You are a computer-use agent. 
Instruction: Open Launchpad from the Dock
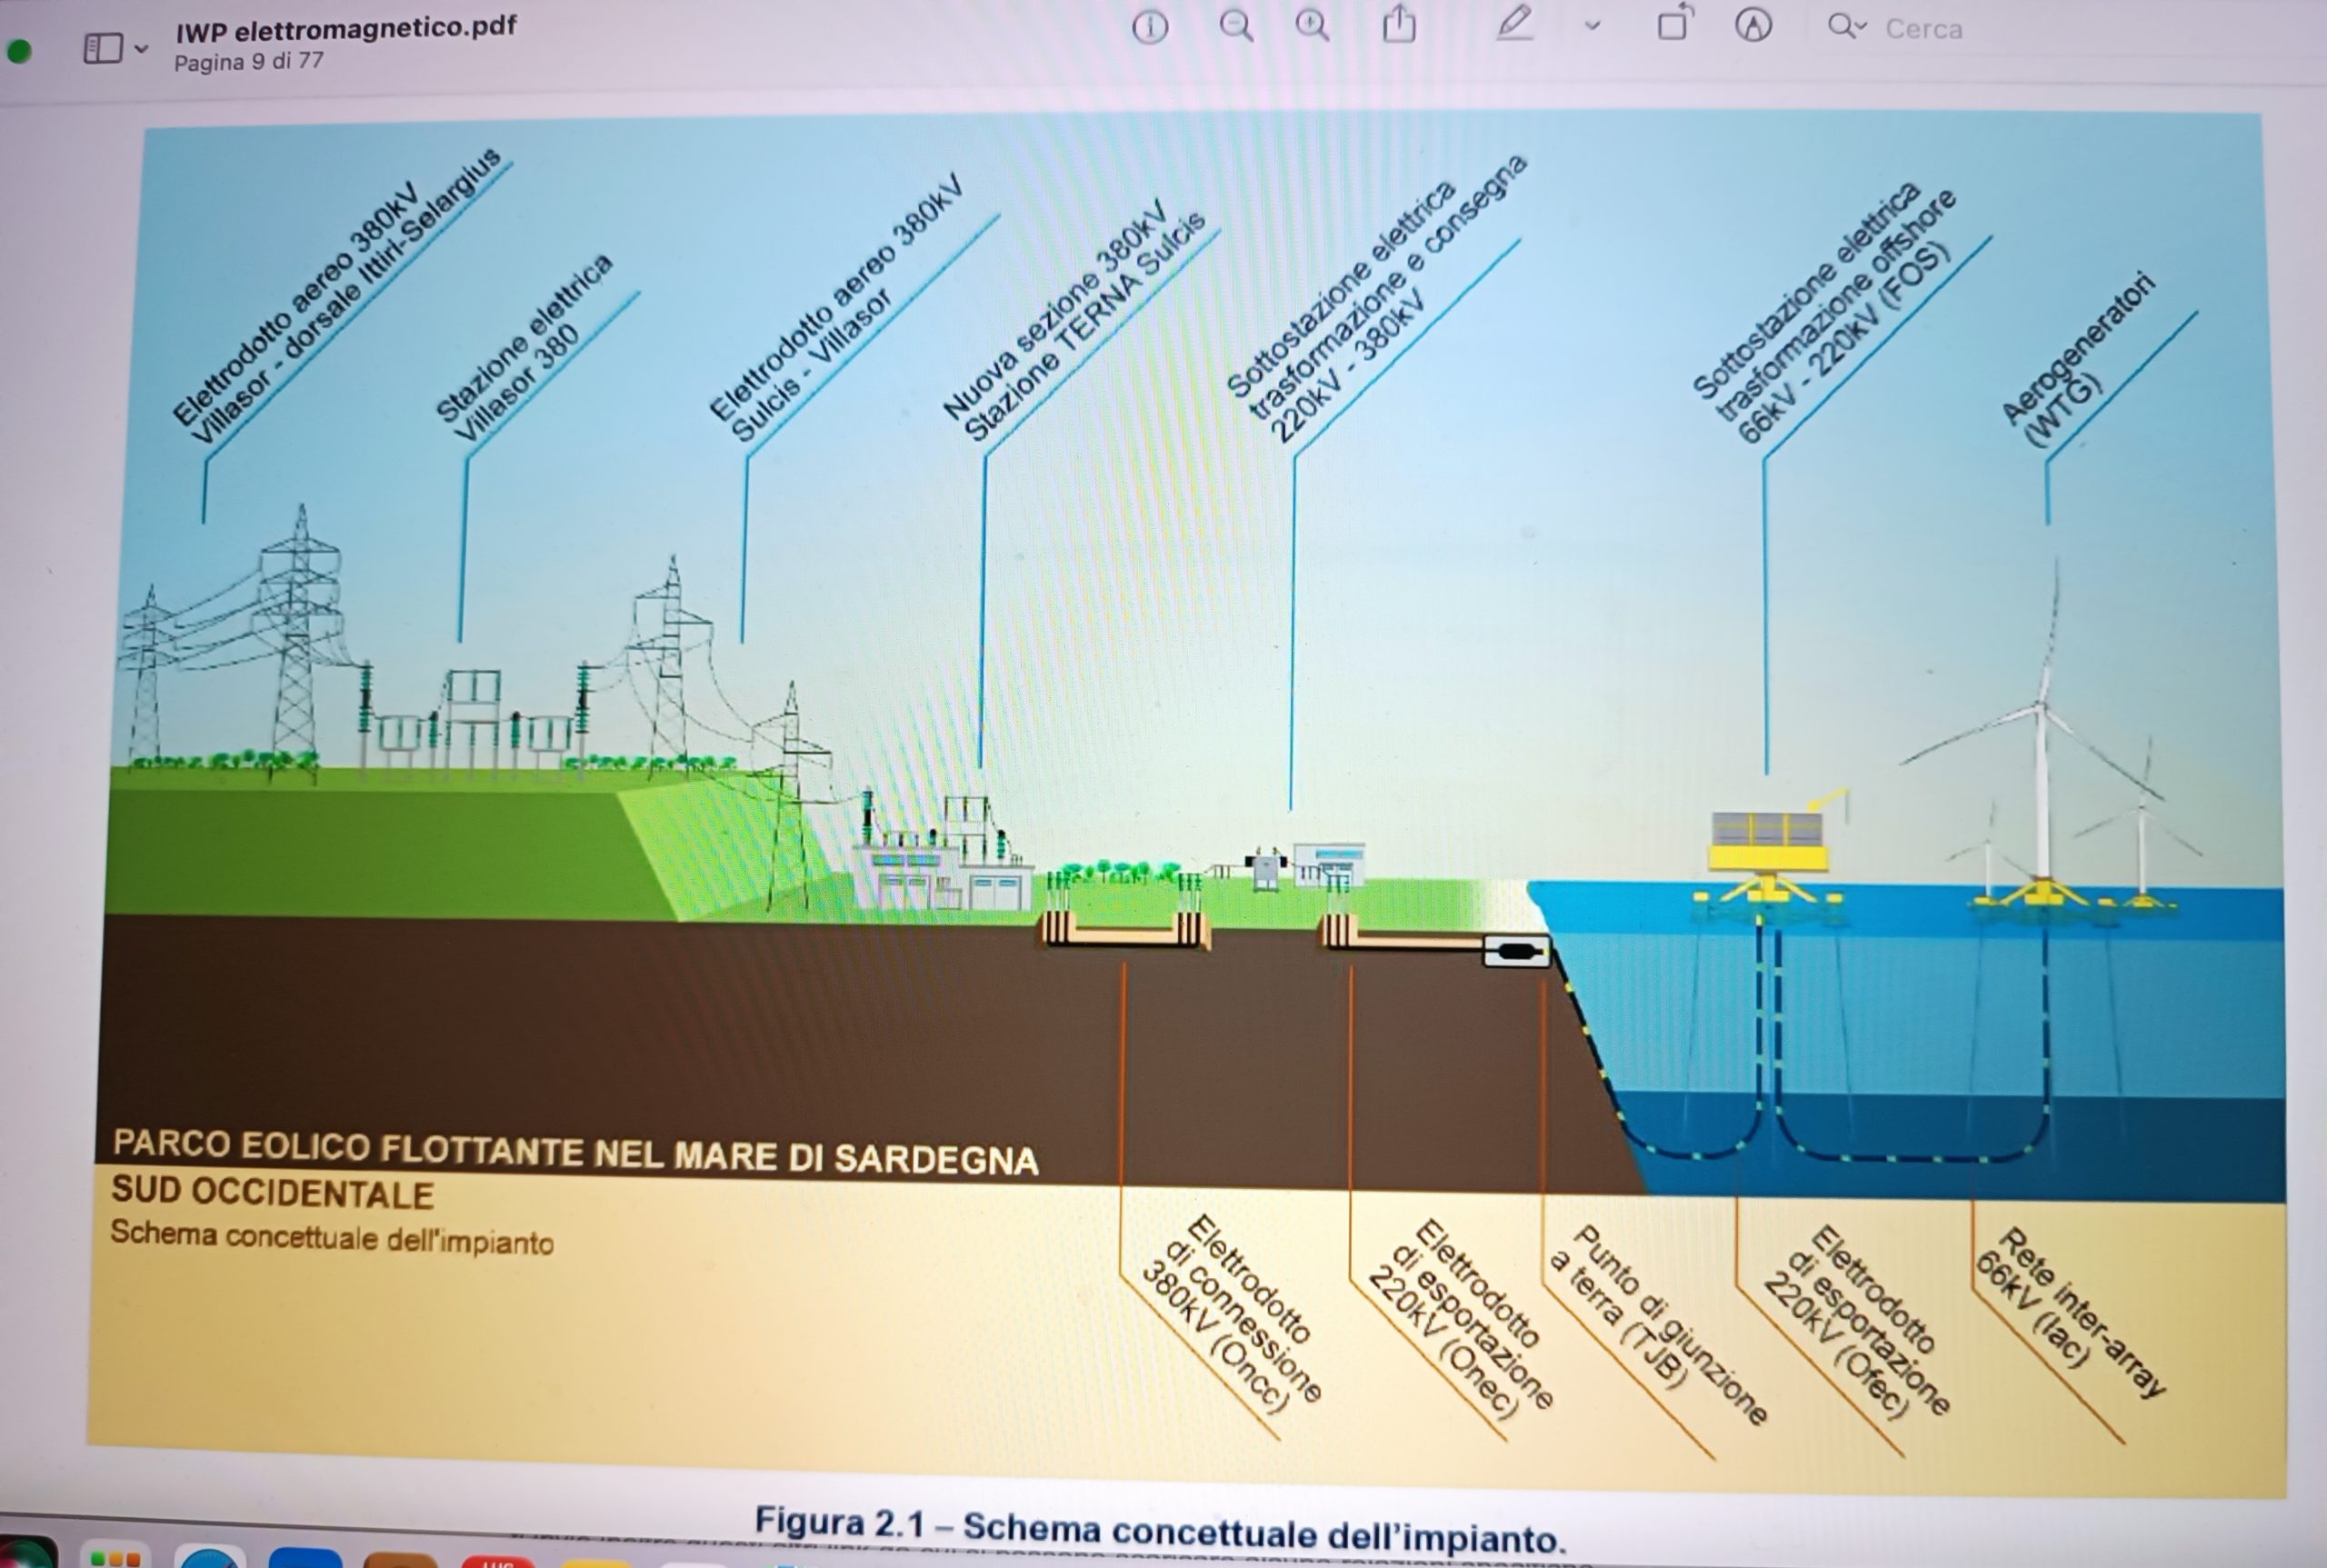[115, 1558]
